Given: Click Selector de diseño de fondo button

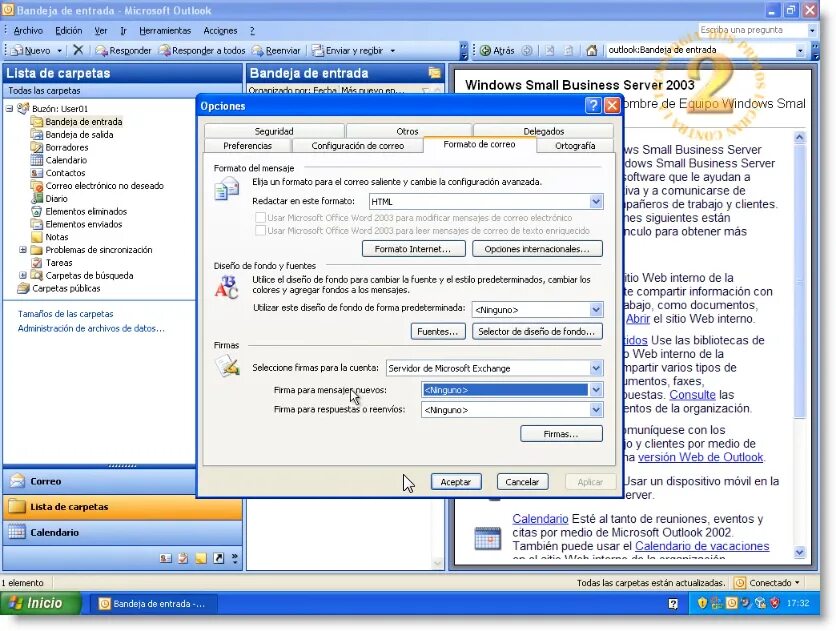Looking at the screenshot, I should [x=537, y=331].
